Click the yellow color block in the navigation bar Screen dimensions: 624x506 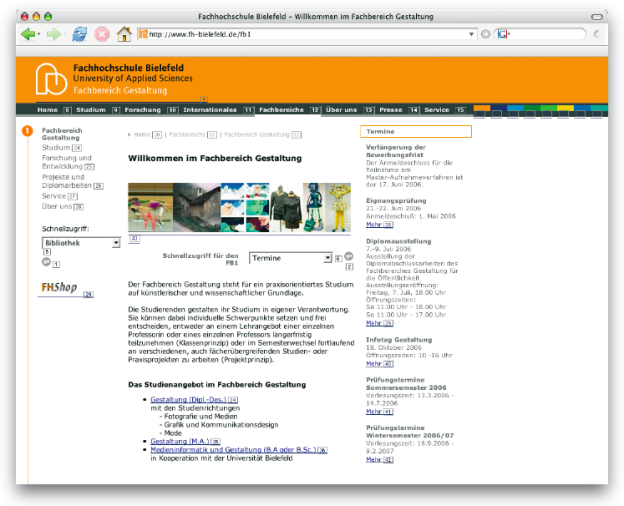tap(566, 108)
